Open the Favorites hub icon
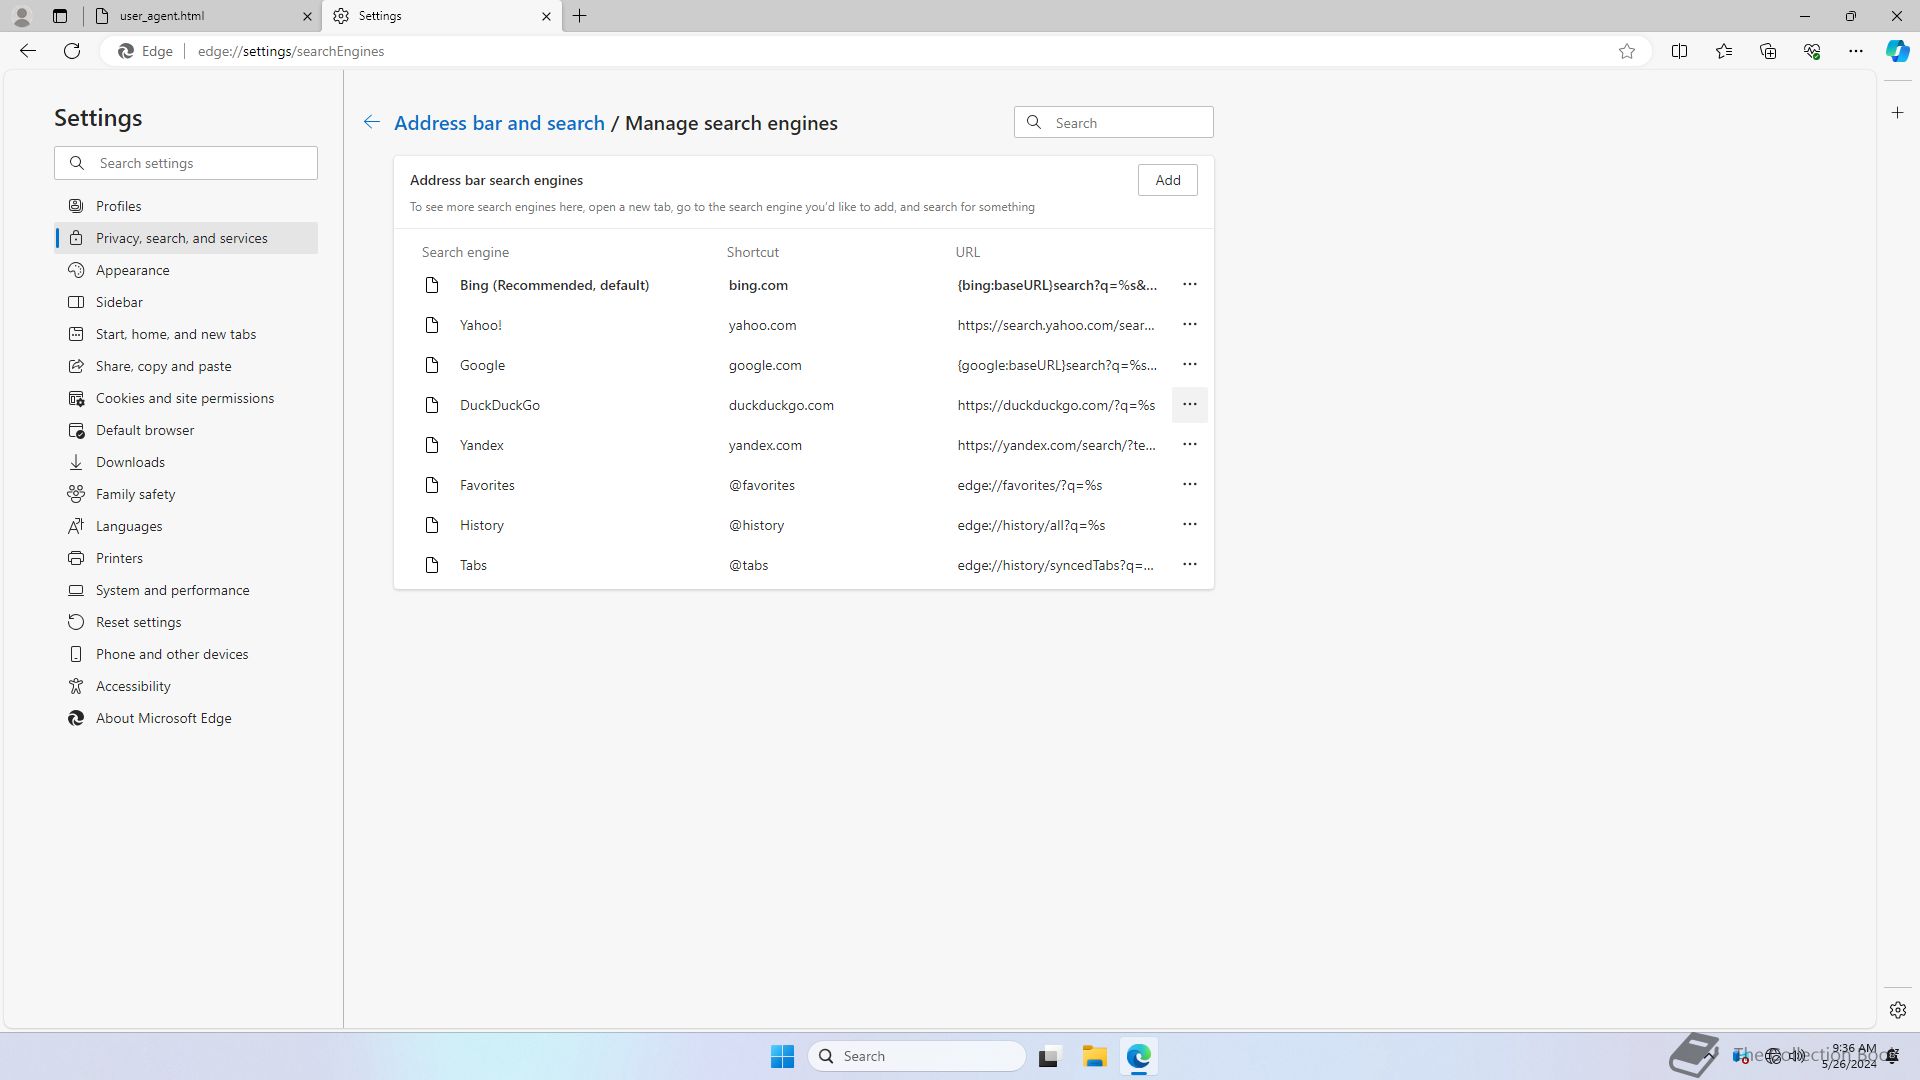Image resolution: width=1920 pixels, height=1080 pixels. click(x=1723, y=51)
